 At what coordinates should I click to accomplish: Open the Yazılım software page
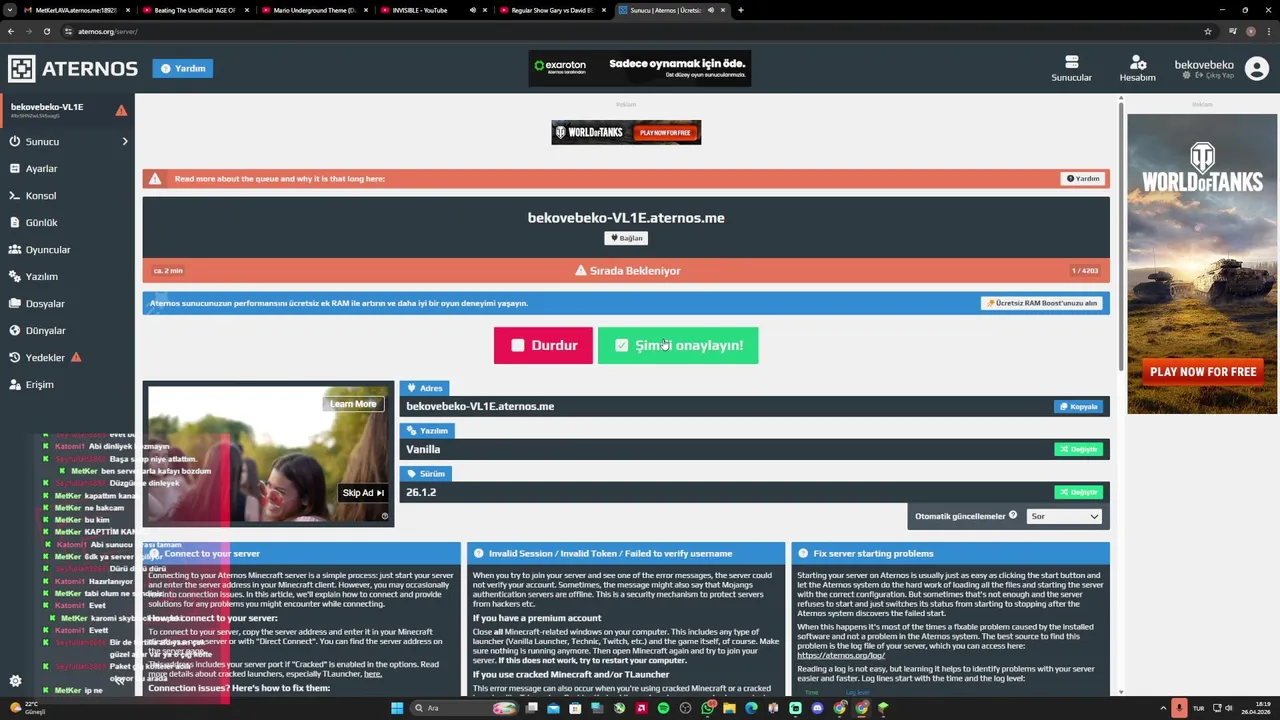point(67,276)
